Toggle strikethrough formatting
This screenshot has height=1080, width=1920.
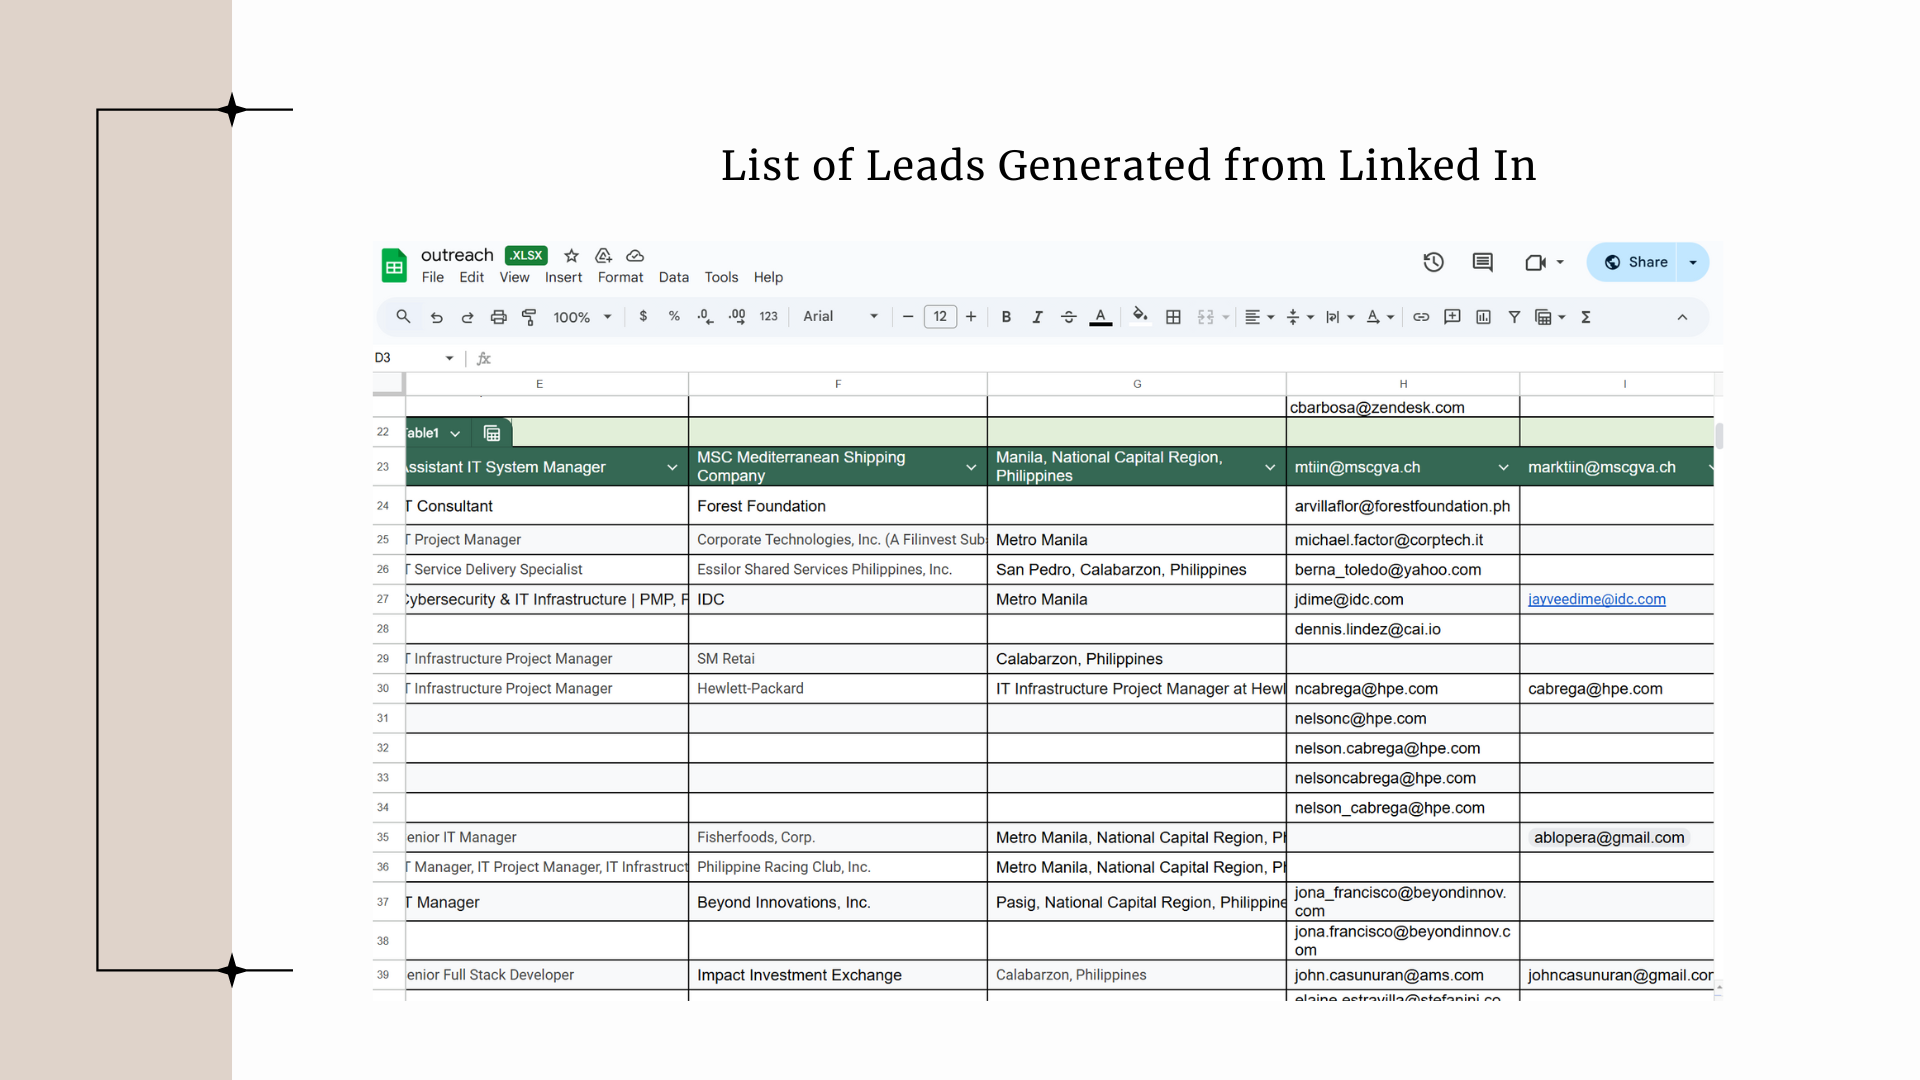pyautogui.click(x=1068, y=317)
